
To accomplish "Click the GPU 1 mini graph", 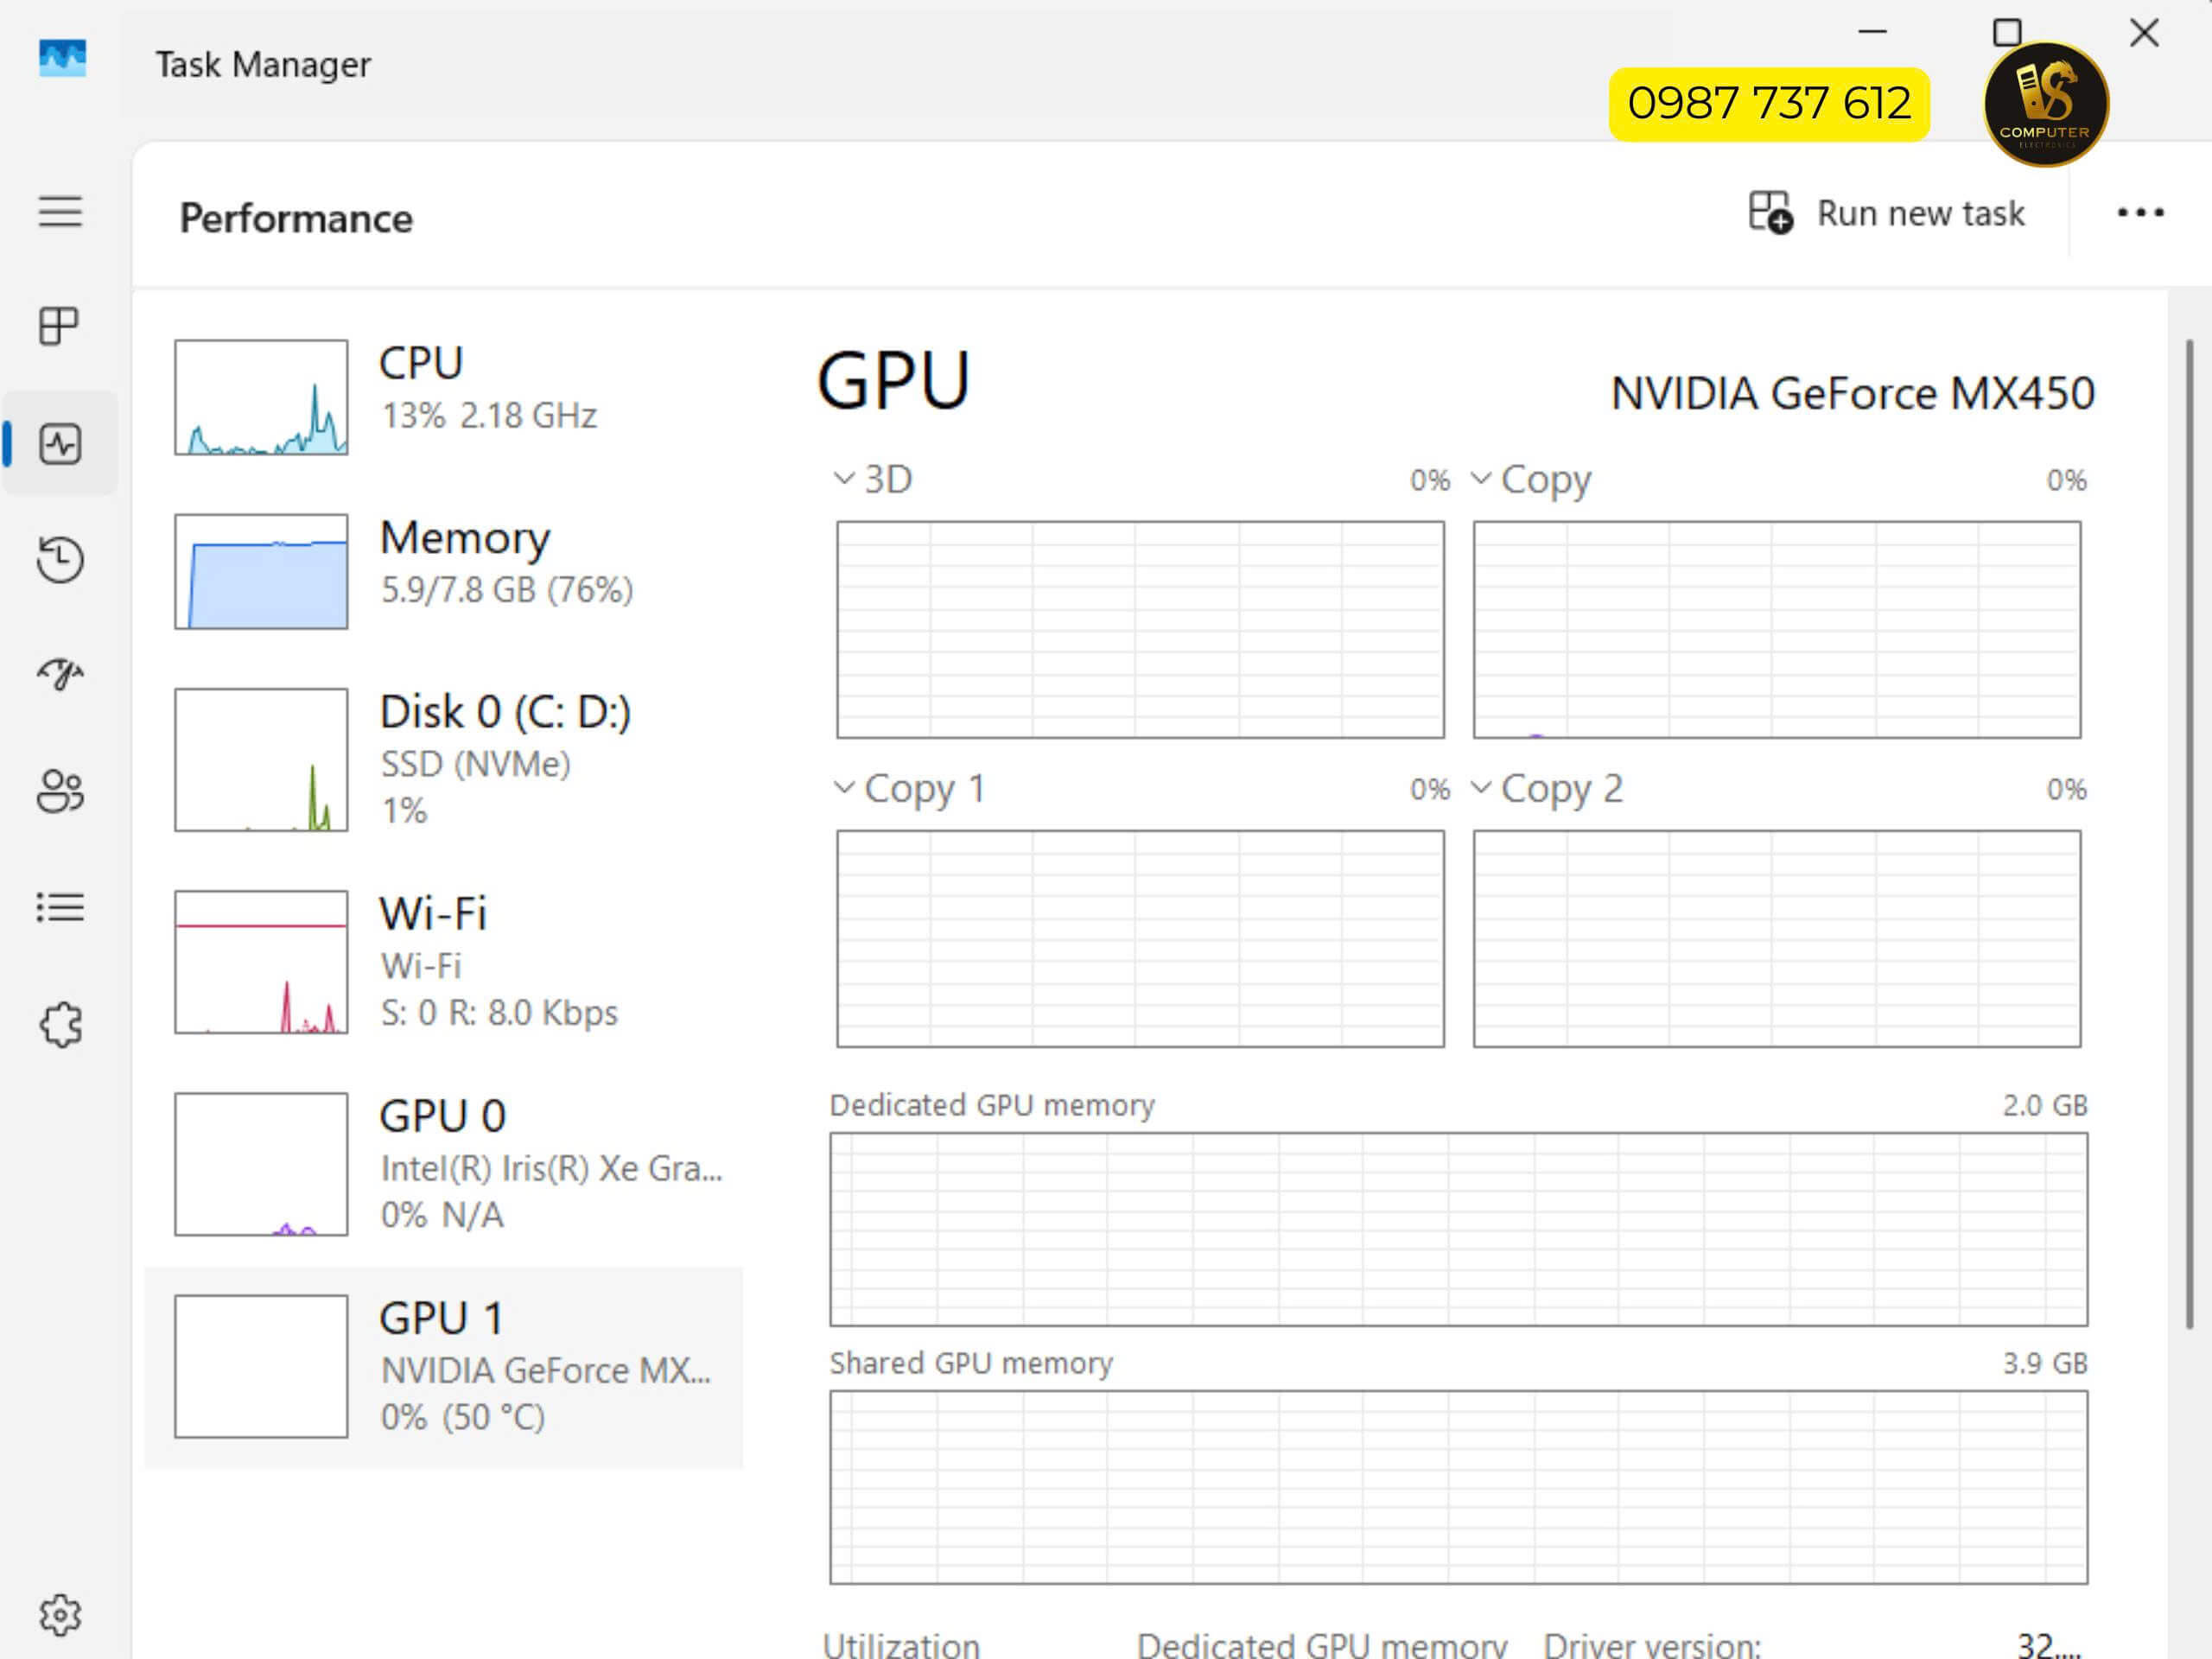I will [261, 1367].
